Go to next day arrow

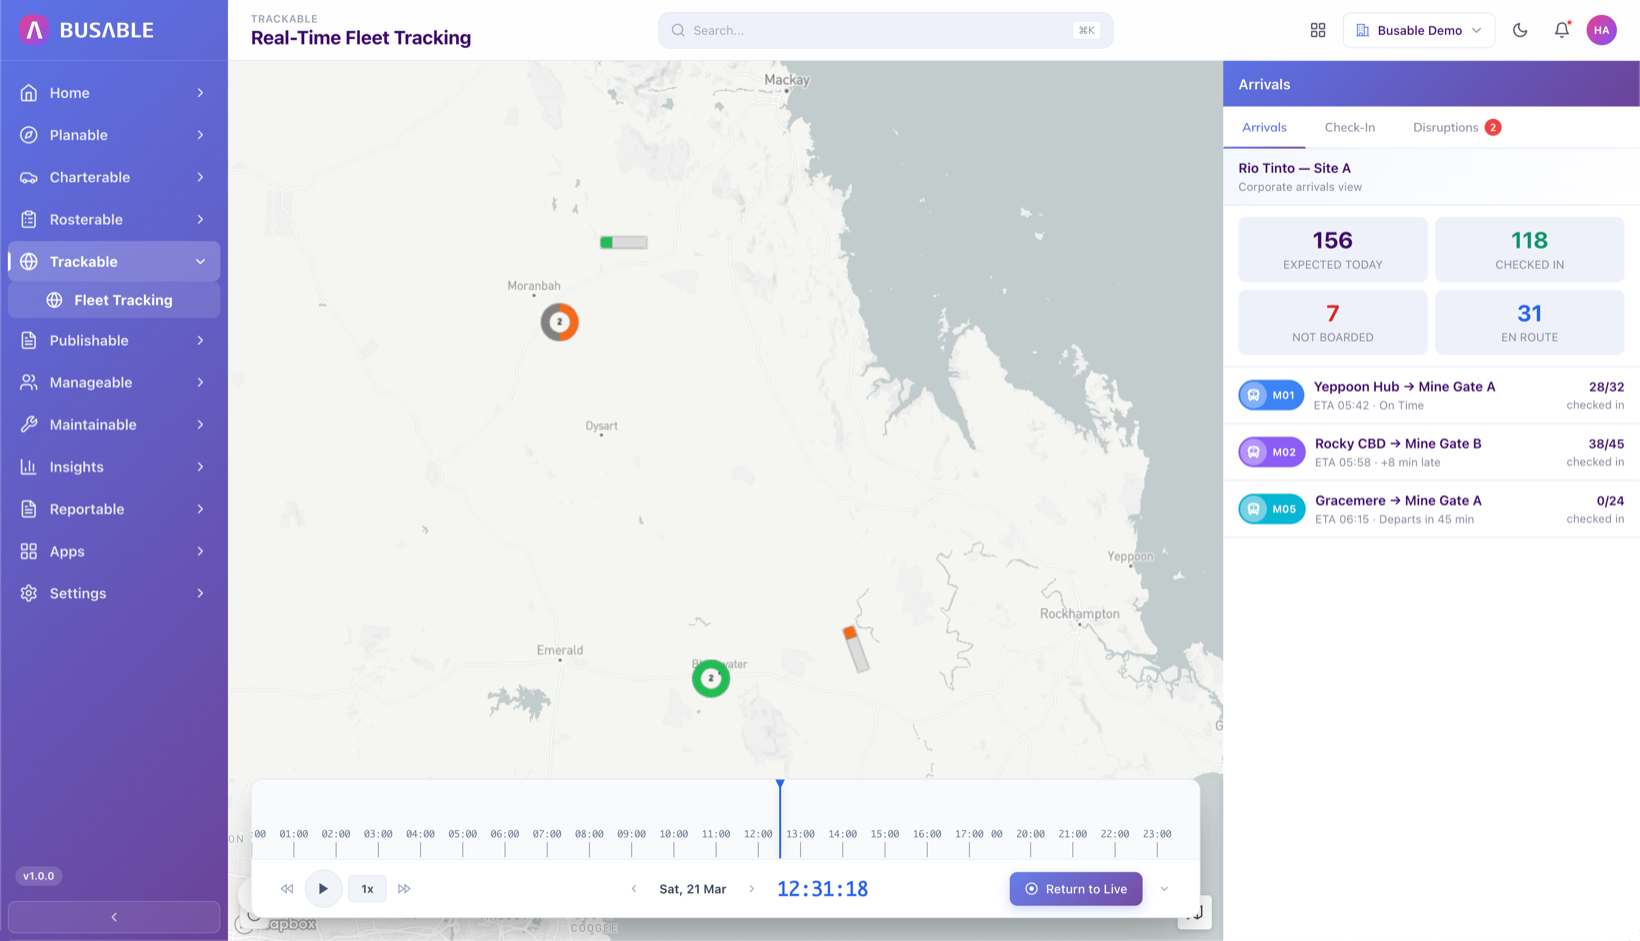click(752, 889)
